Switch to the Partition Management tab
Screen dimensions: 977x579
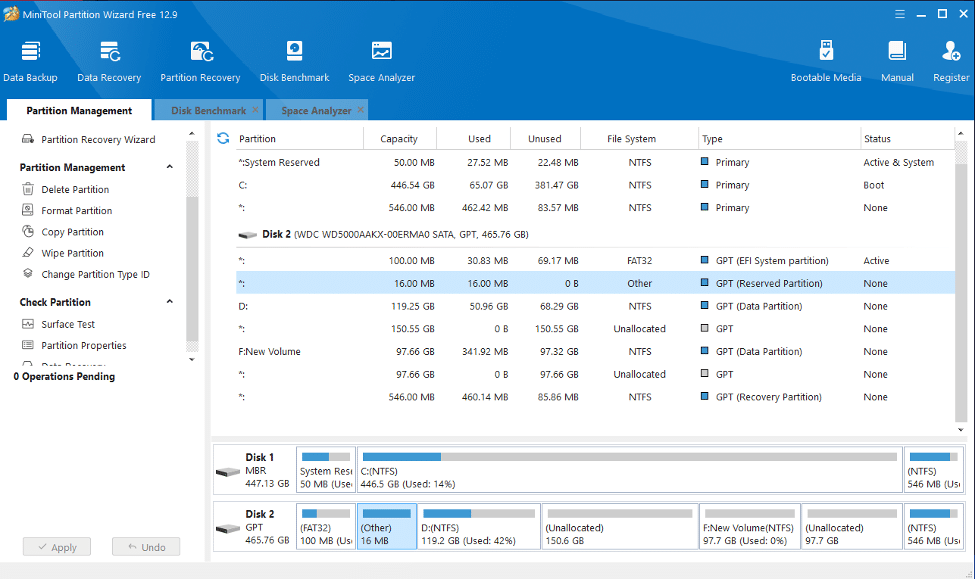[79, 110]
